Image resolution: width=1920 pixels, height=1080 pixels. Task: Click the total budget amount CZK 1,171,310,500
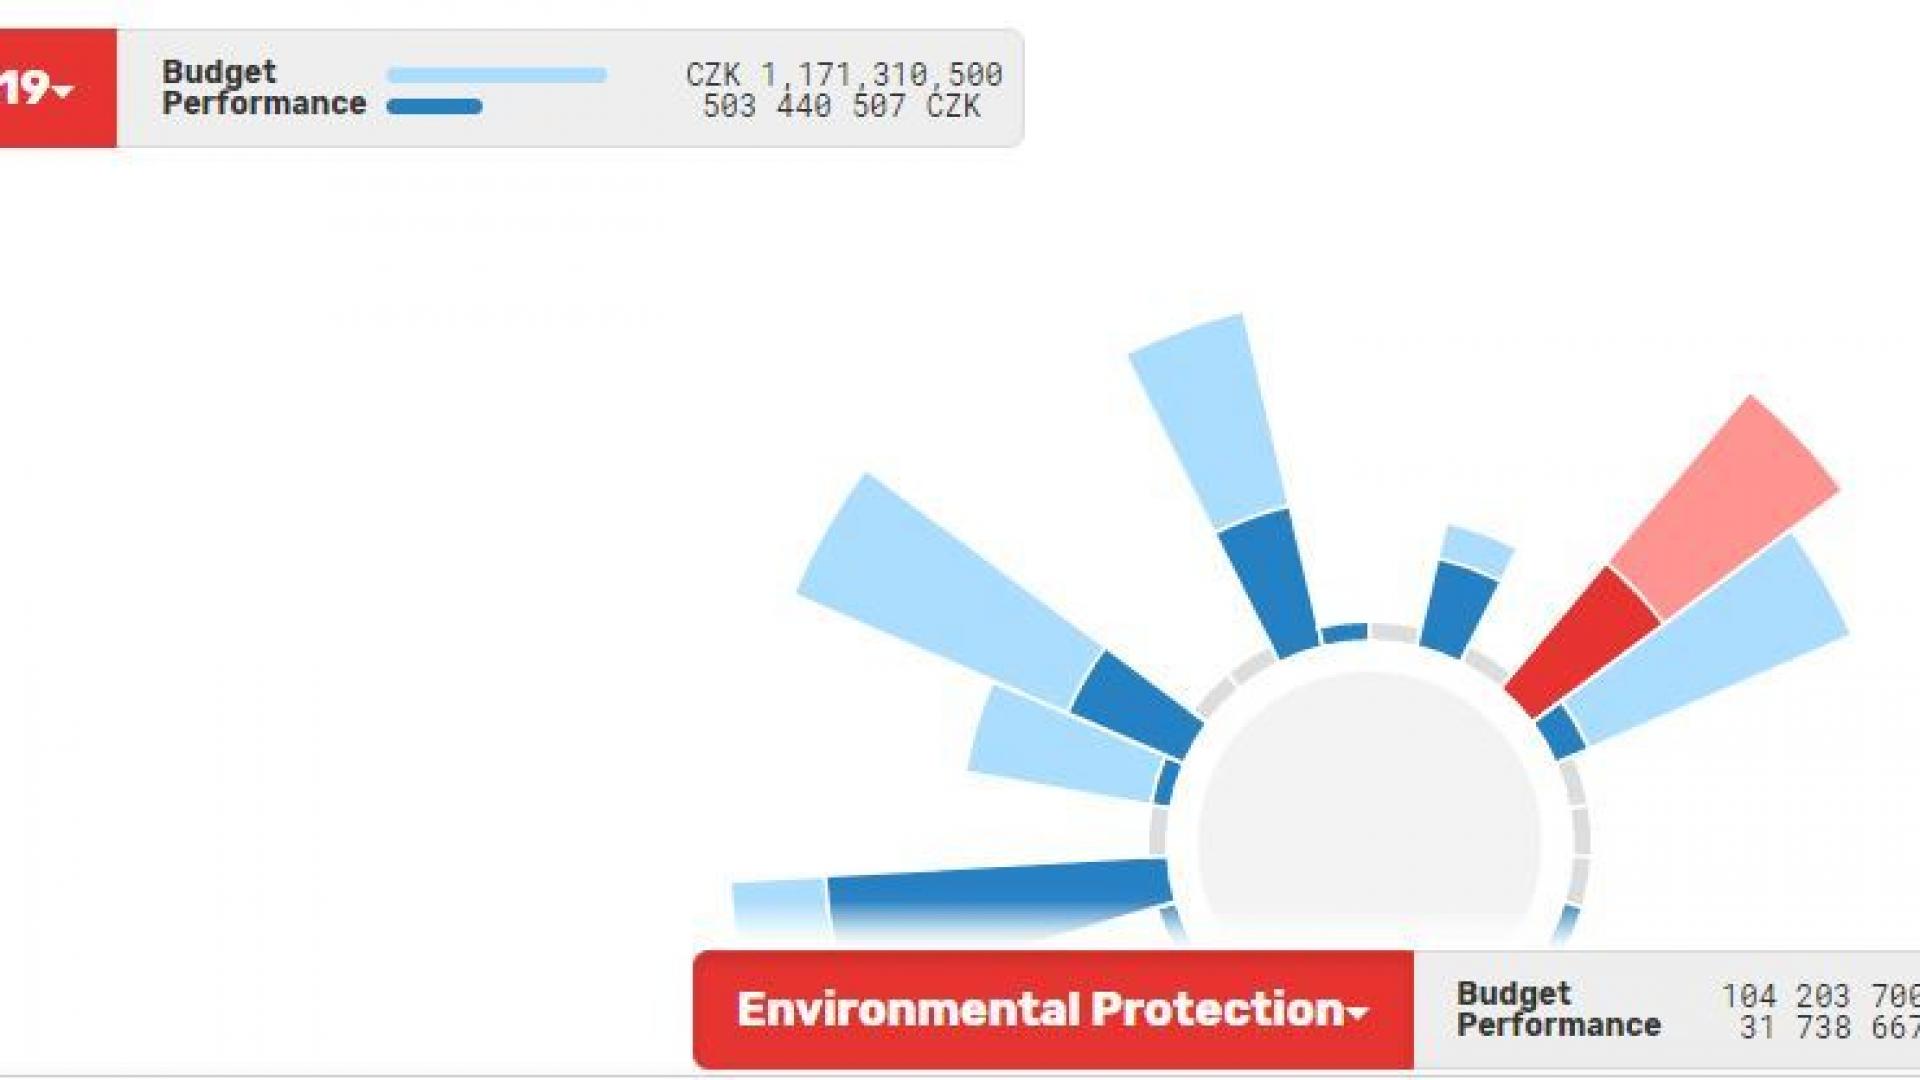click(843, 75)
